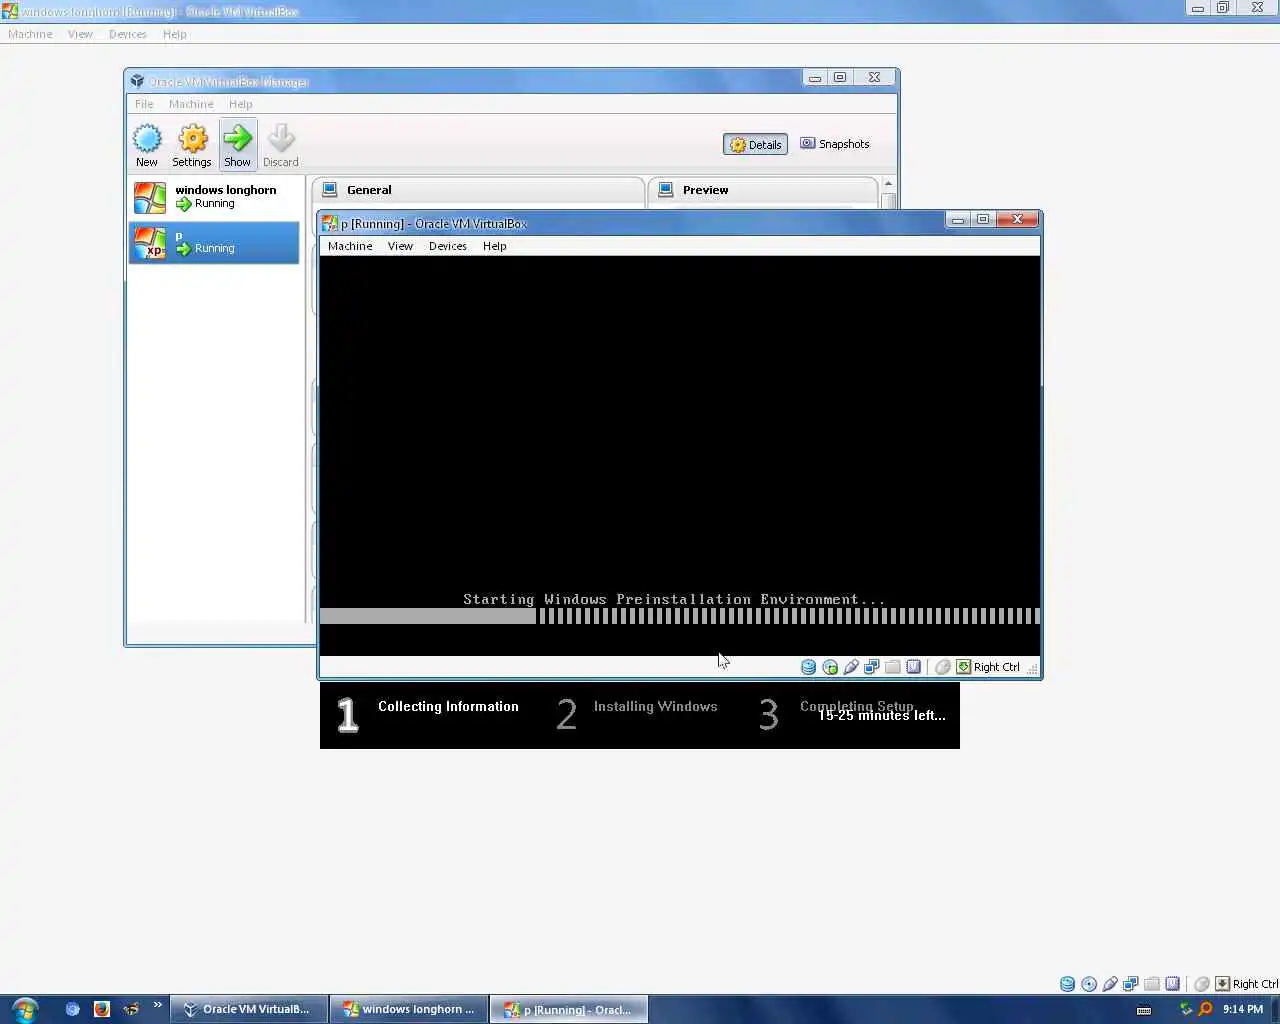Select the 'p' VM entry in list
Screen dimensions: 1280x1024
coord(214,243)
